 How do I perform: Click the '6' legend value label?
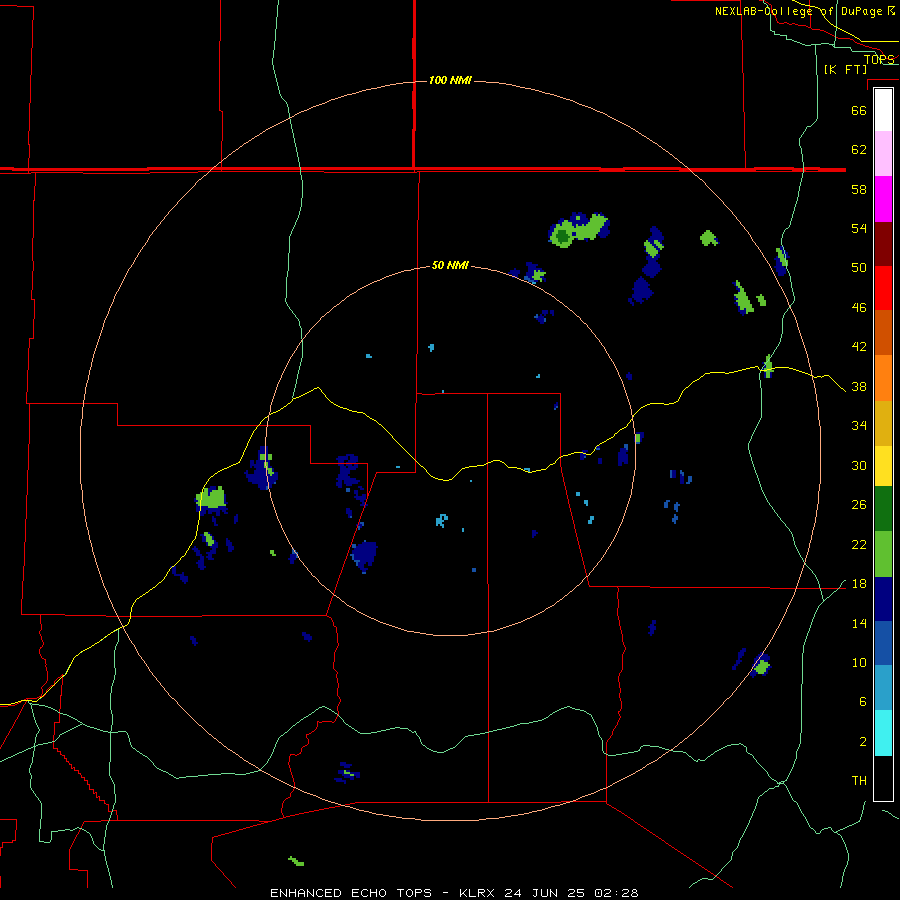(x=862, y=702)
